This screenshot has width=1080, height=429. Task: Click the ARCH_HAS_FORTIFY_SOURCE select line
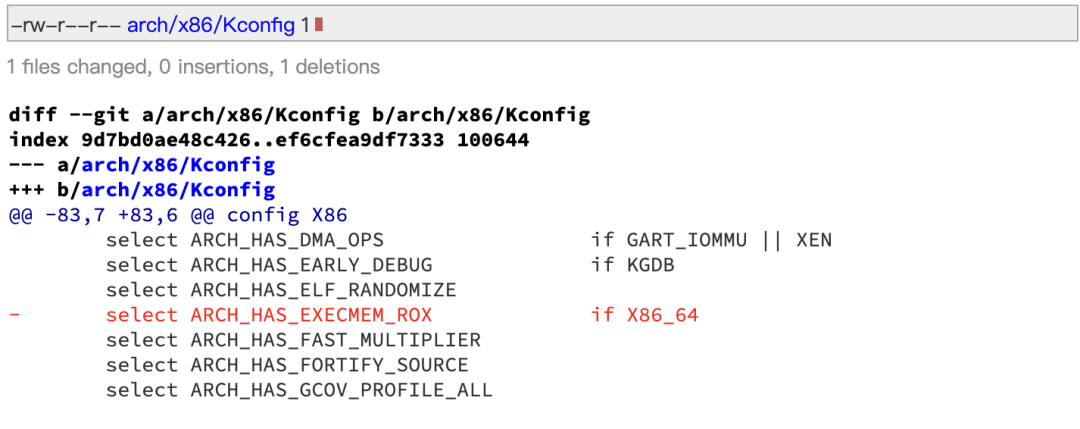[287, 365]
